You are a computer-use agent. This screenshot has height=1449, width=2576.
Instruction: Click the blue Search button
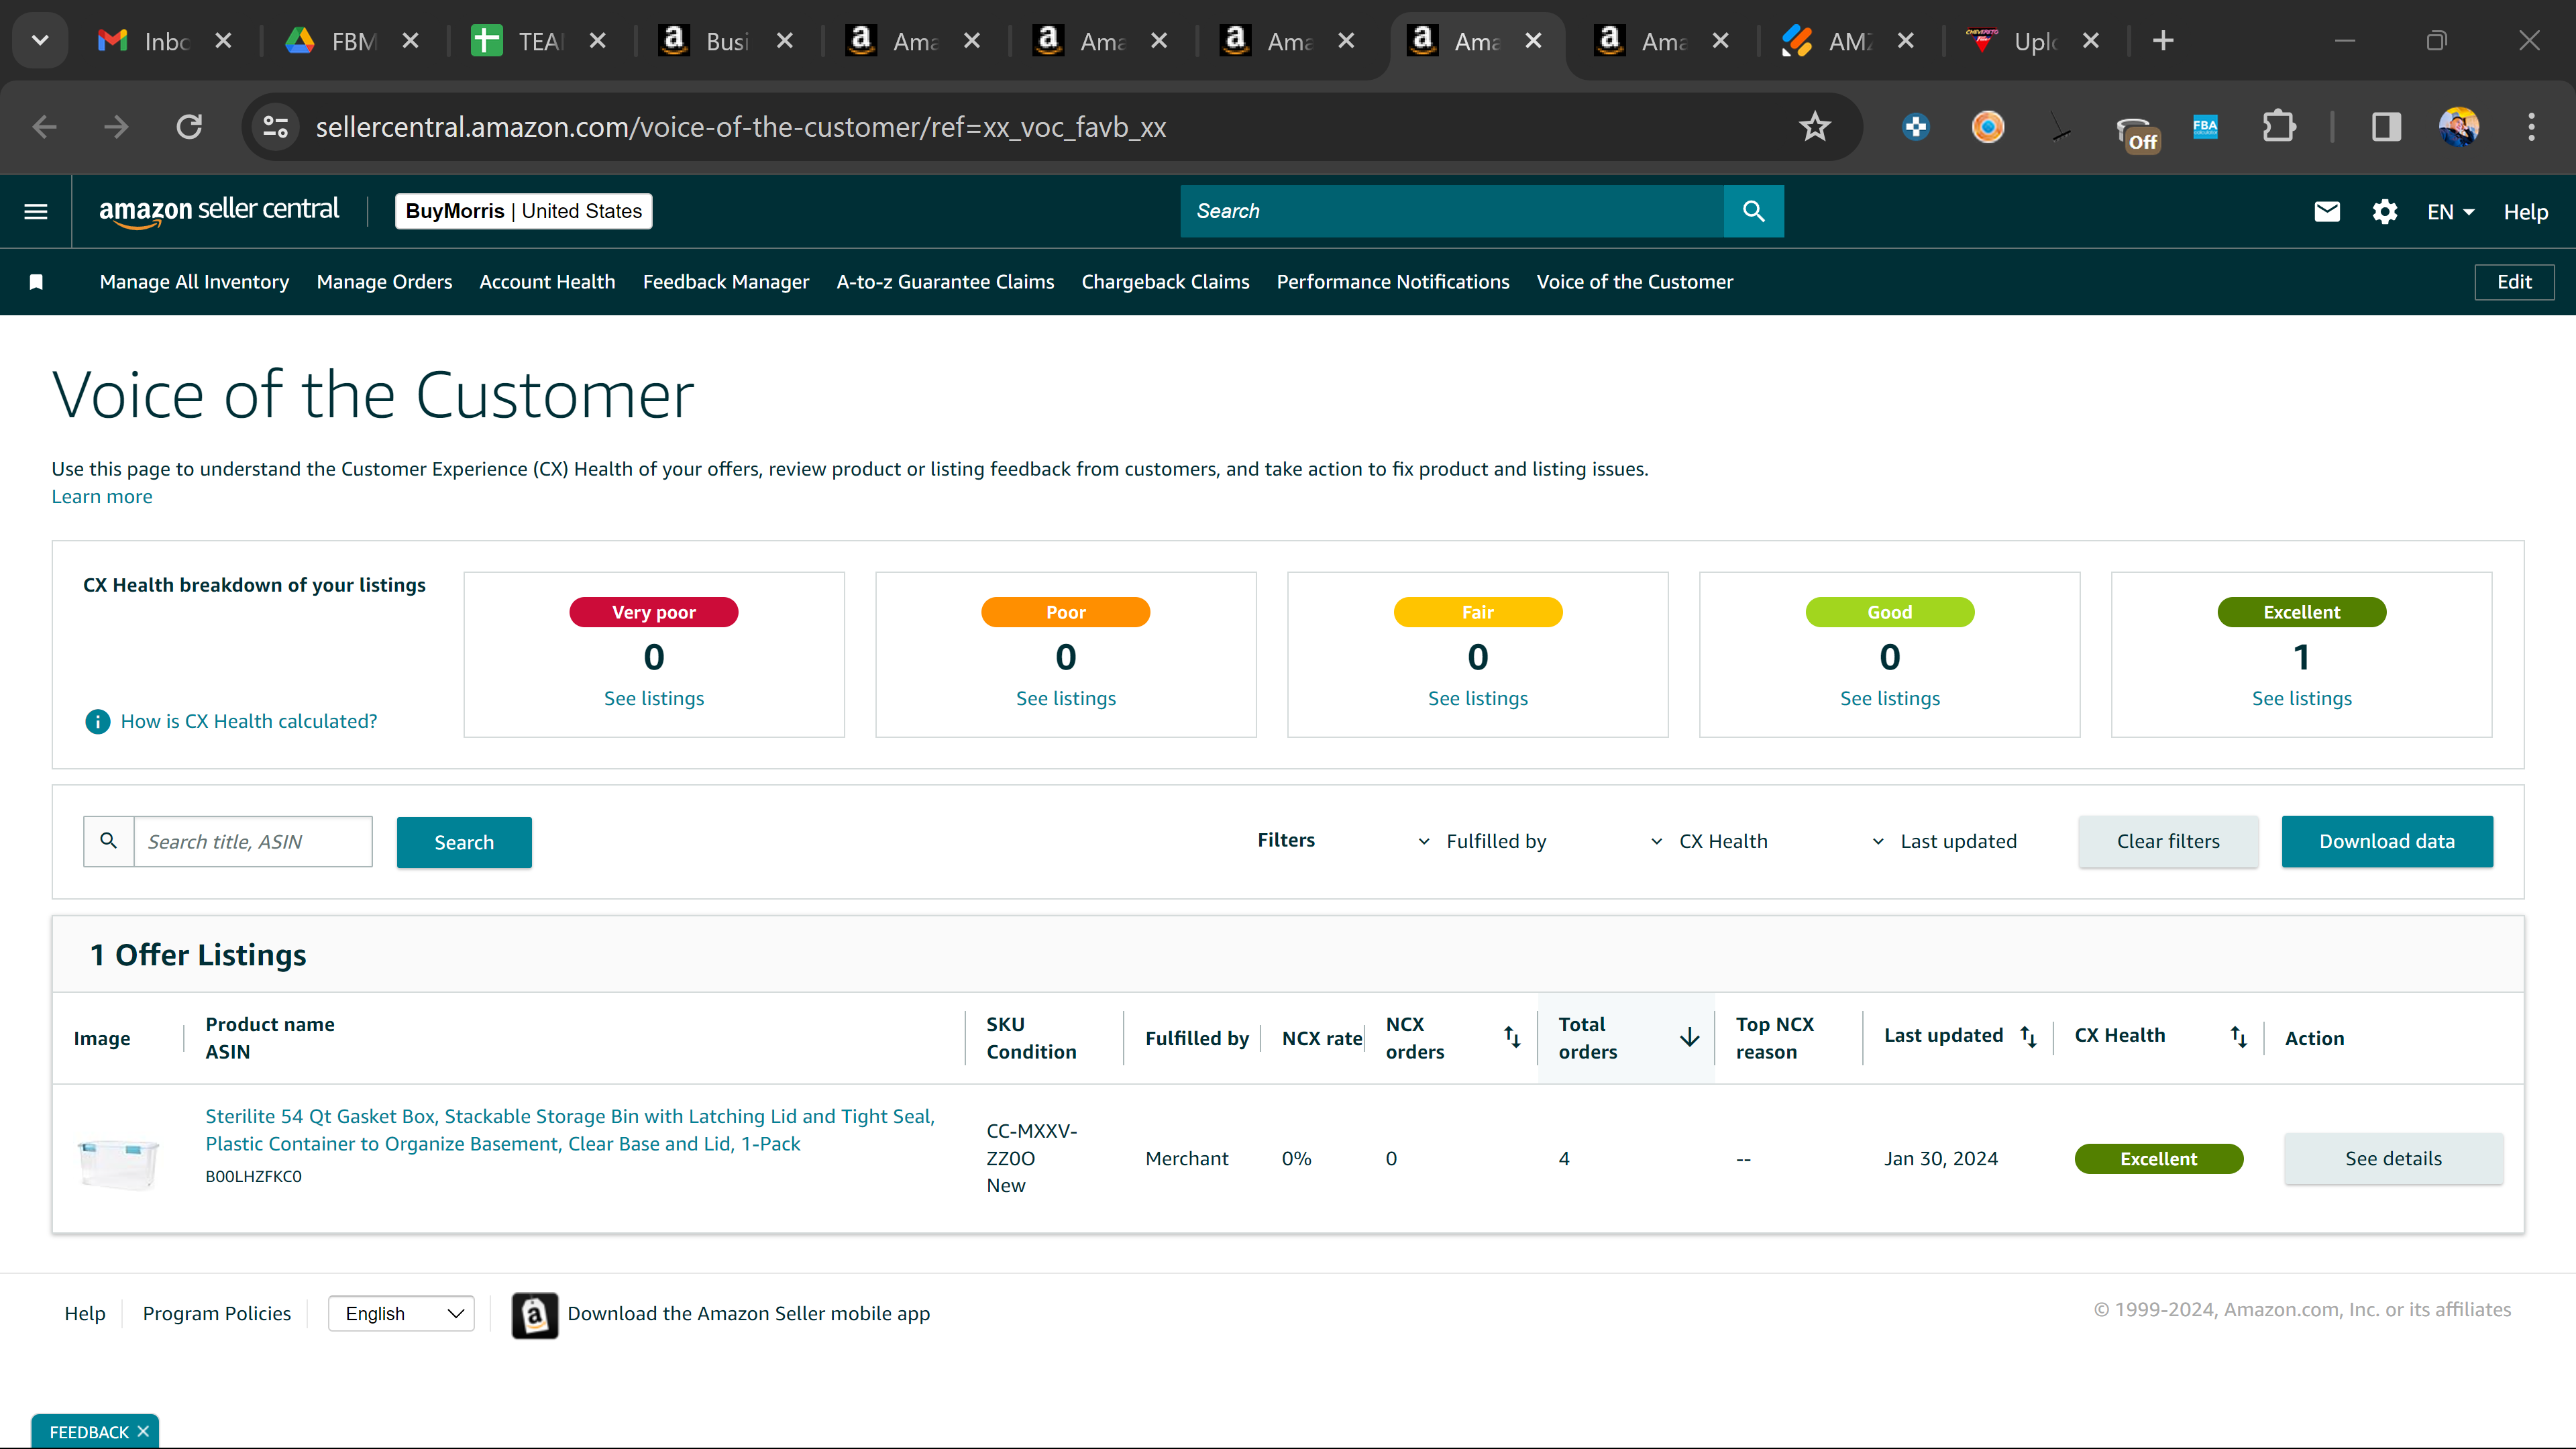coord(464,842)
